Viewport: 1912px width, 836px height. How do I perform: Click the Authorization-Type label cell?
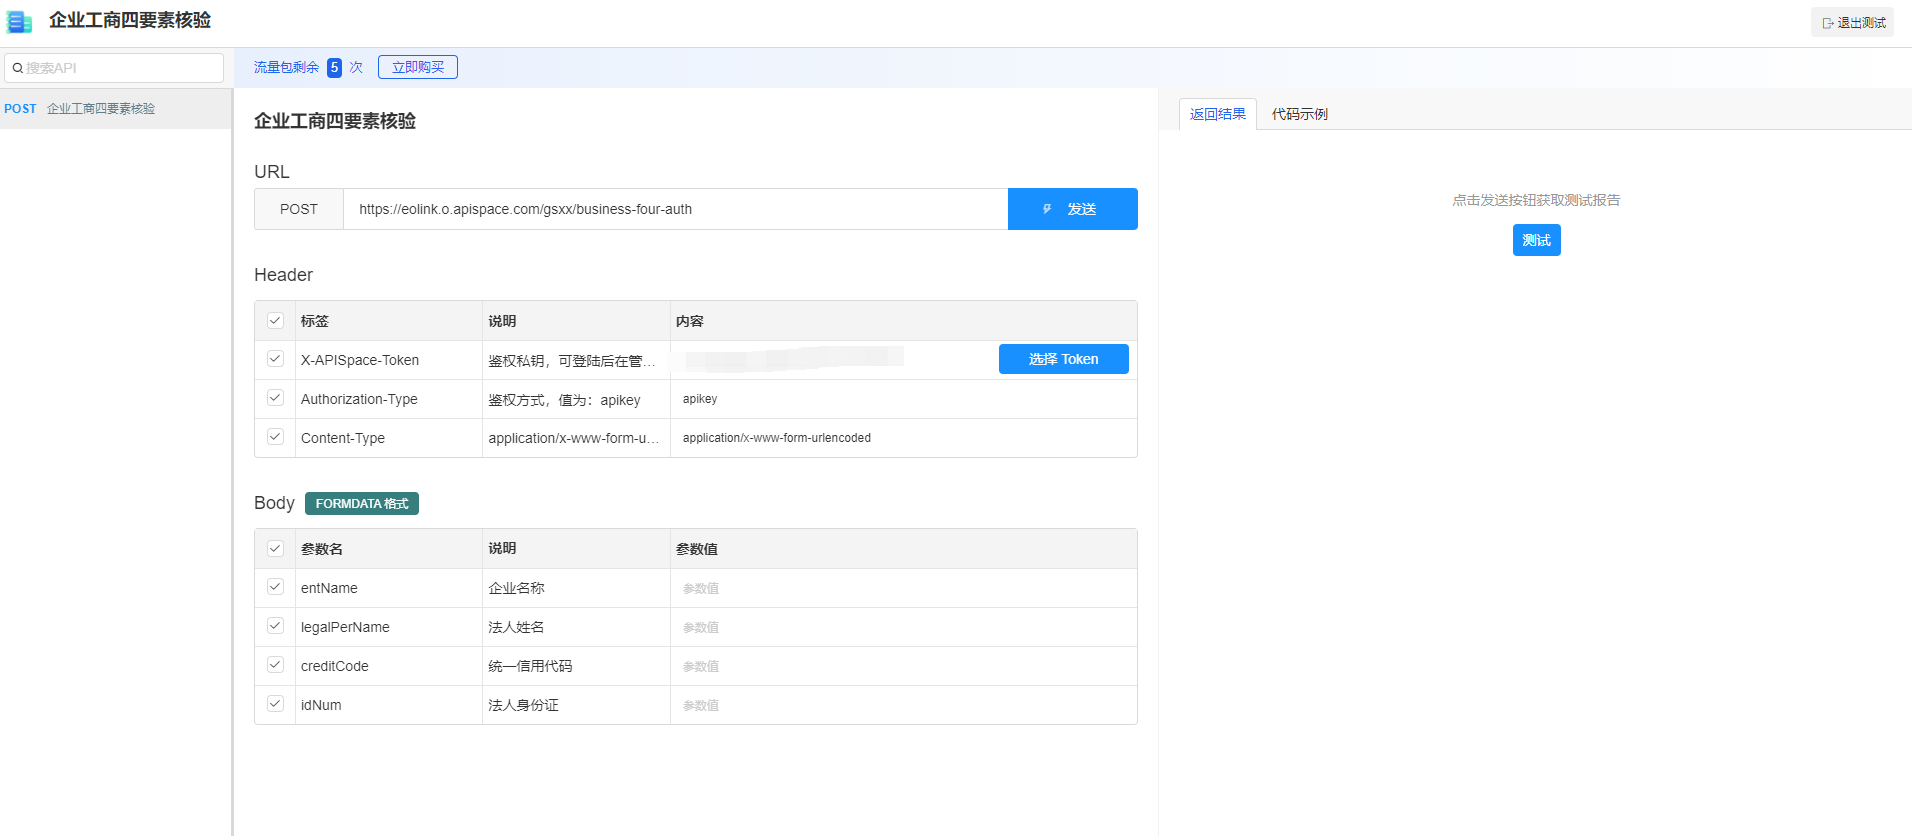tap(389, 399)
